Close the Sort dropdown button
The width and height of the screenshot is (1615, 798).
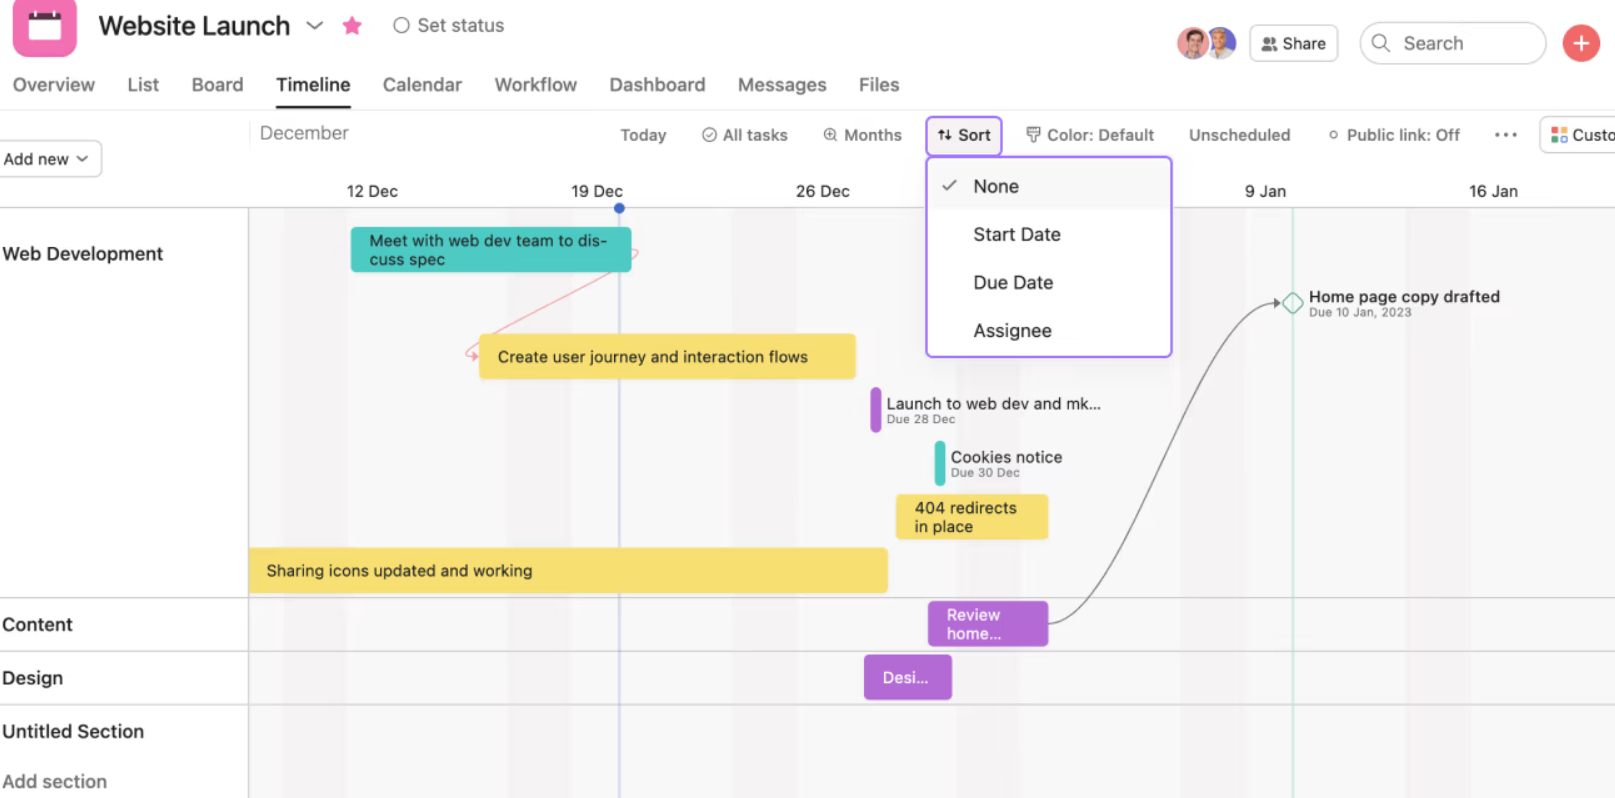tap(964, 135)
